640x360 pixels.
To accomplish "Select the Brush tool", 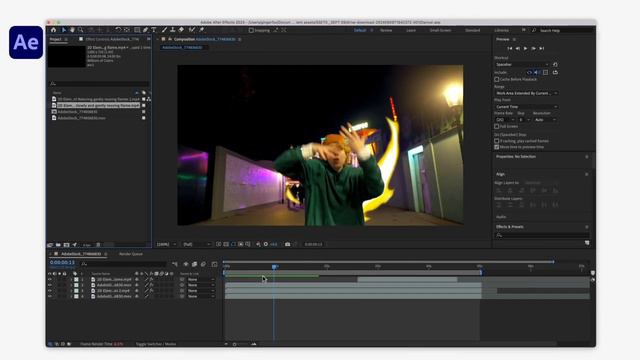I will pos(164,30).
